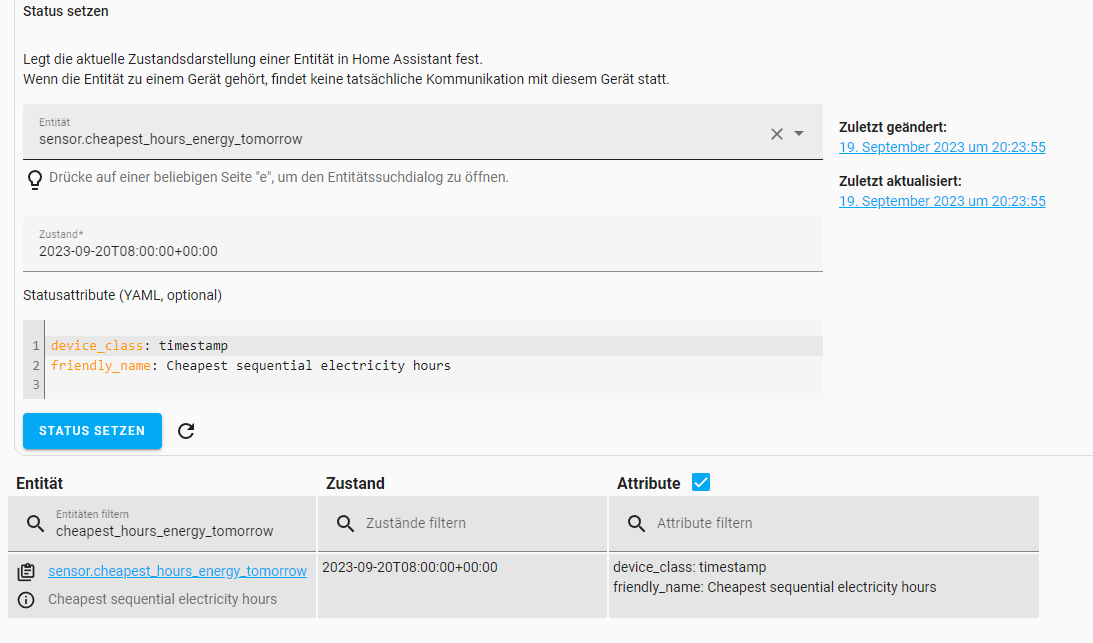Click the refresh icon beside Status setzen
The height and width of the screenshot is (643, 1093).
click(186, 431)
